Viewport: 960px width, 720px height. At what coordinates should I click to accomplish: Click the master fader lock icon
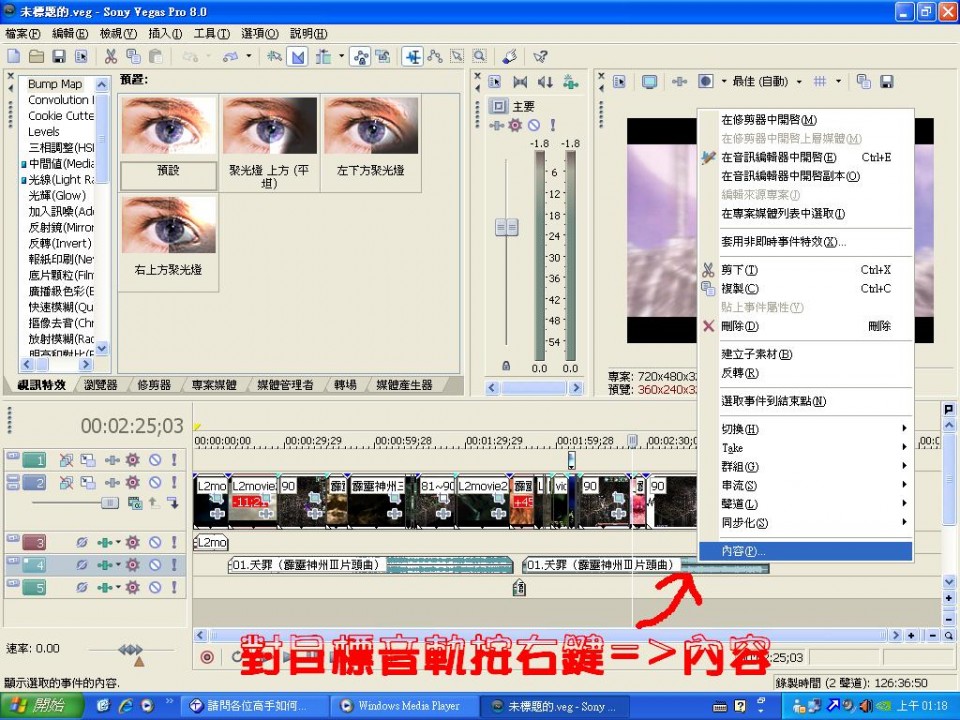coord(506,366)
